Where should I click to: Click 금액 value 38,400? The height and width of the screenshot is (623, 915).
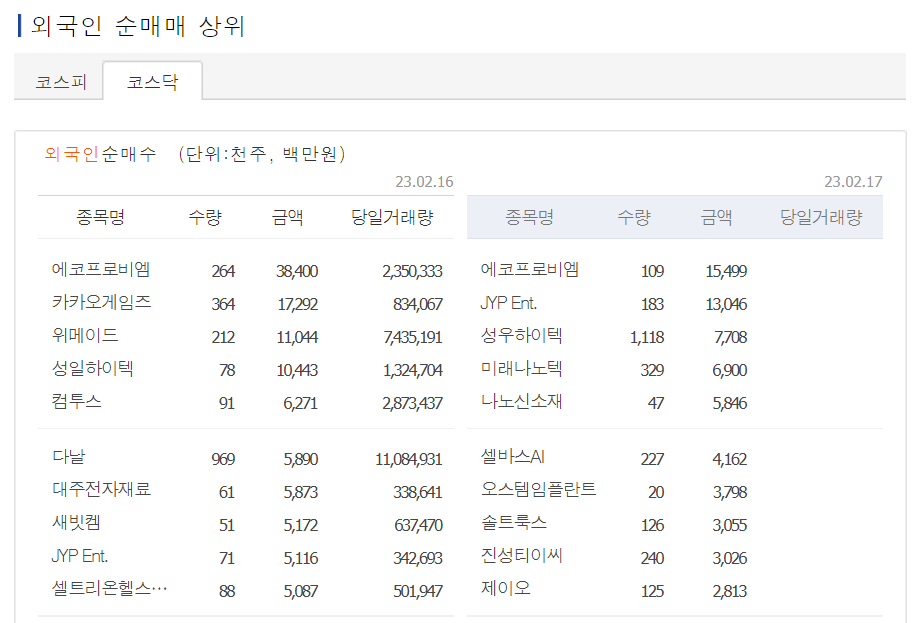coord(297,271)
